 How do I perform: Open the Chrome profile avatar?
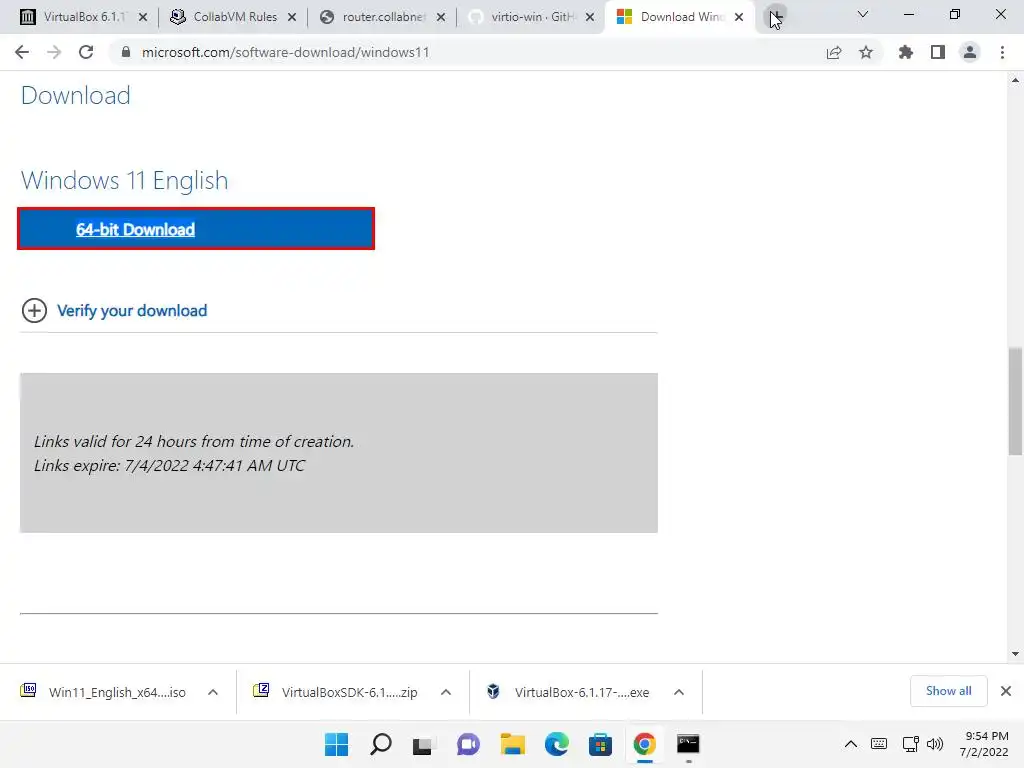[x=970, y=52]
